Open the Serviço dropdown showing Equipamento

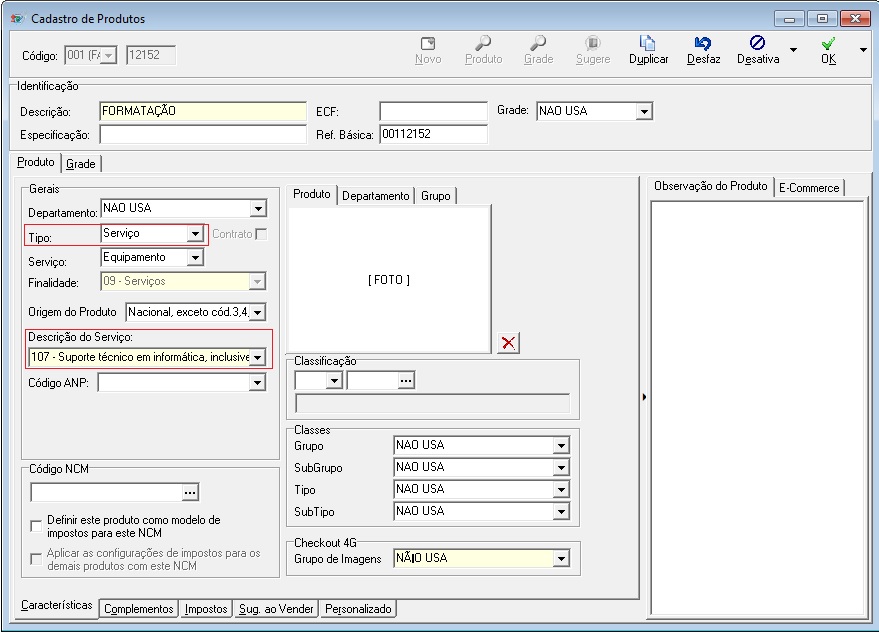[x=195, y=257]
